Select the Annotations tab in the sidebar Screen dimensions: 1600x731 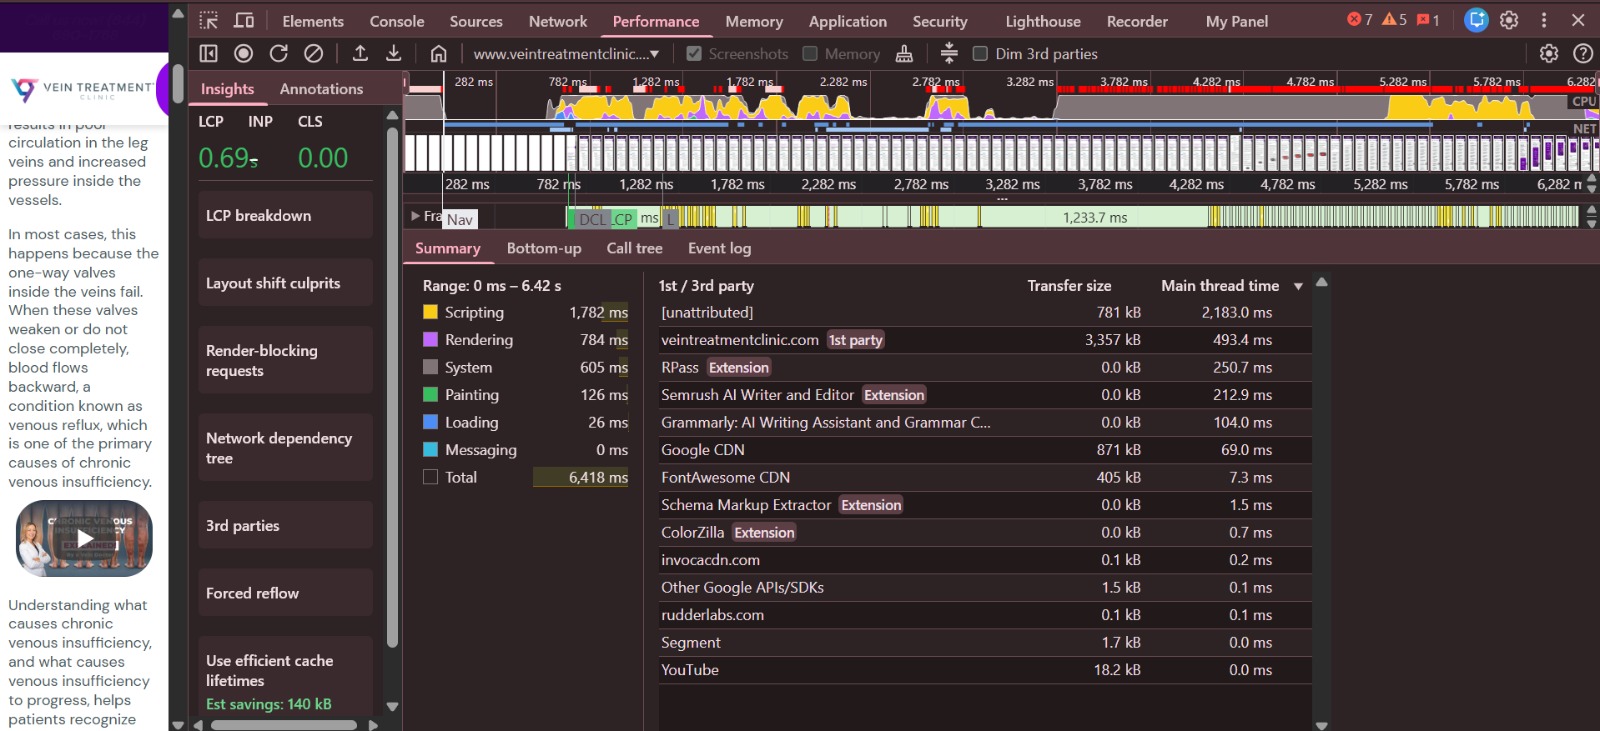click(321, 89)
